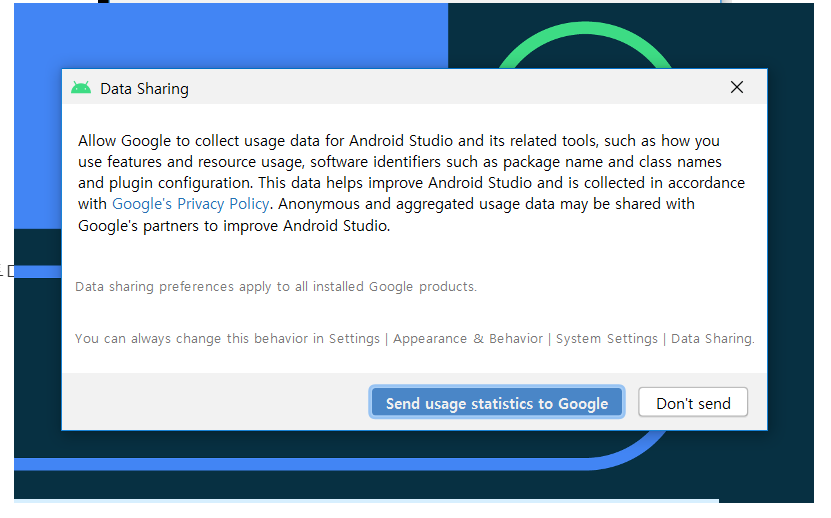Screen dimensions: 831x518
Task: Open Google's Privacy Policy link
Action: click(x=191, y=204)
